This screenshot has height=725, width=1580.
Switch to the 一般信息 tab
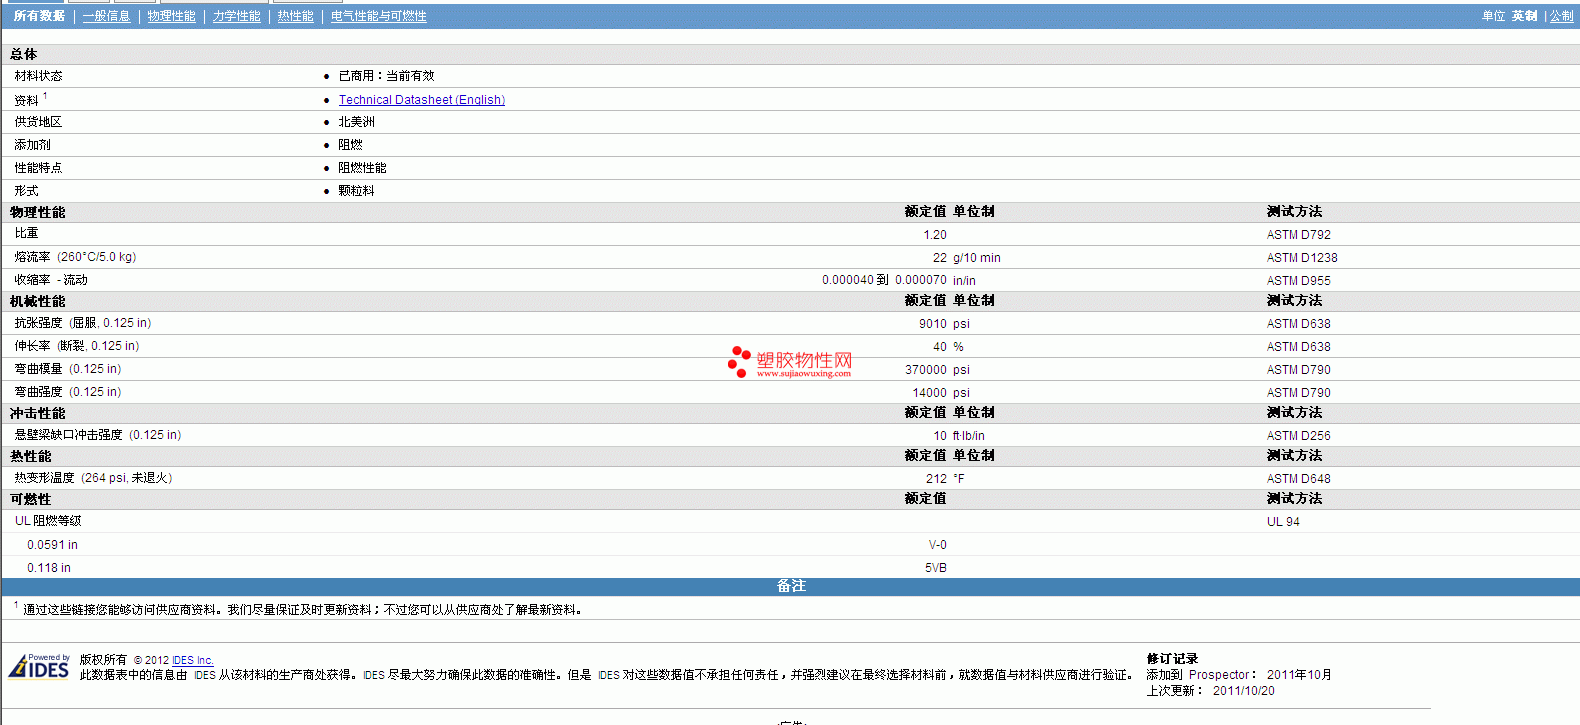106,16
